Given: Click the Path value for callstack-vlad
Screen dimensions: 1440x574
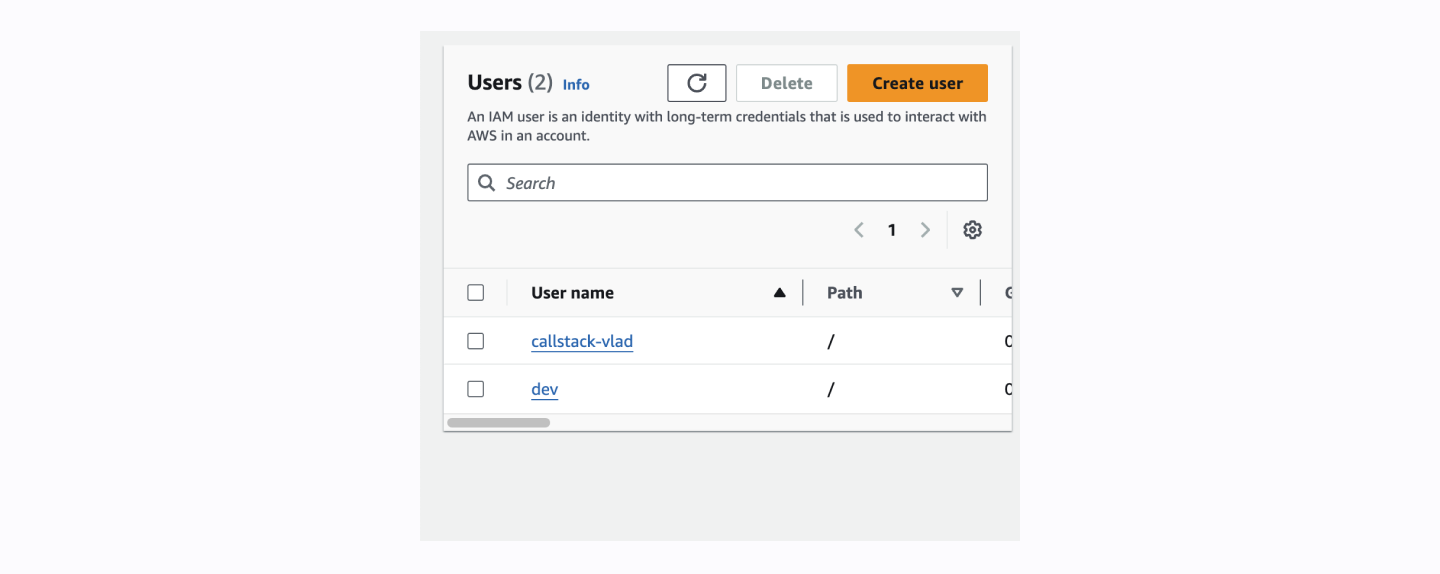Looking at the screenshot, I should click(831, 341).
